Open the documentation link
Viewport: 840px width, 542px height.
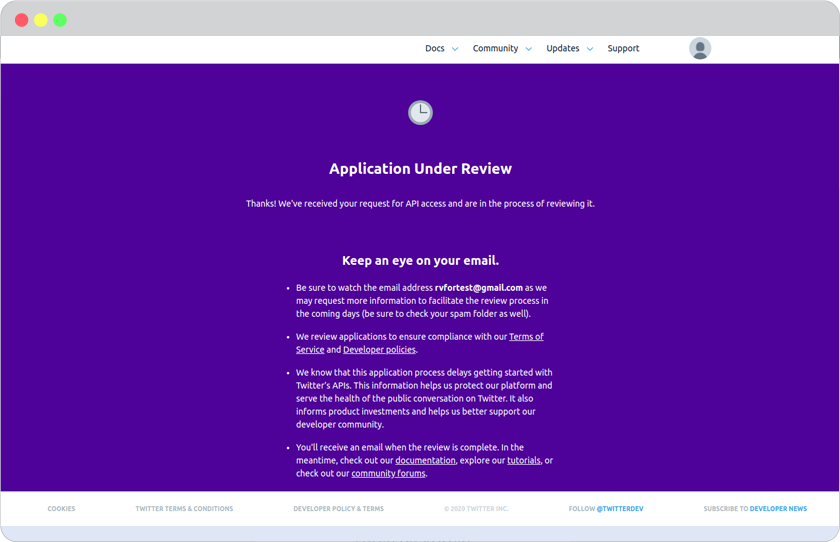[425, 460]
